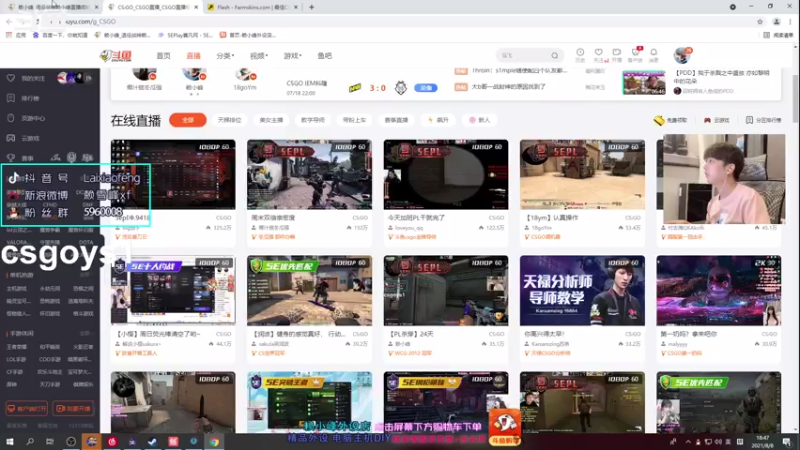
Task: Switch to the Flash - Farmskins.com tab
Action: pyautogui.click(x=254, y=7)
